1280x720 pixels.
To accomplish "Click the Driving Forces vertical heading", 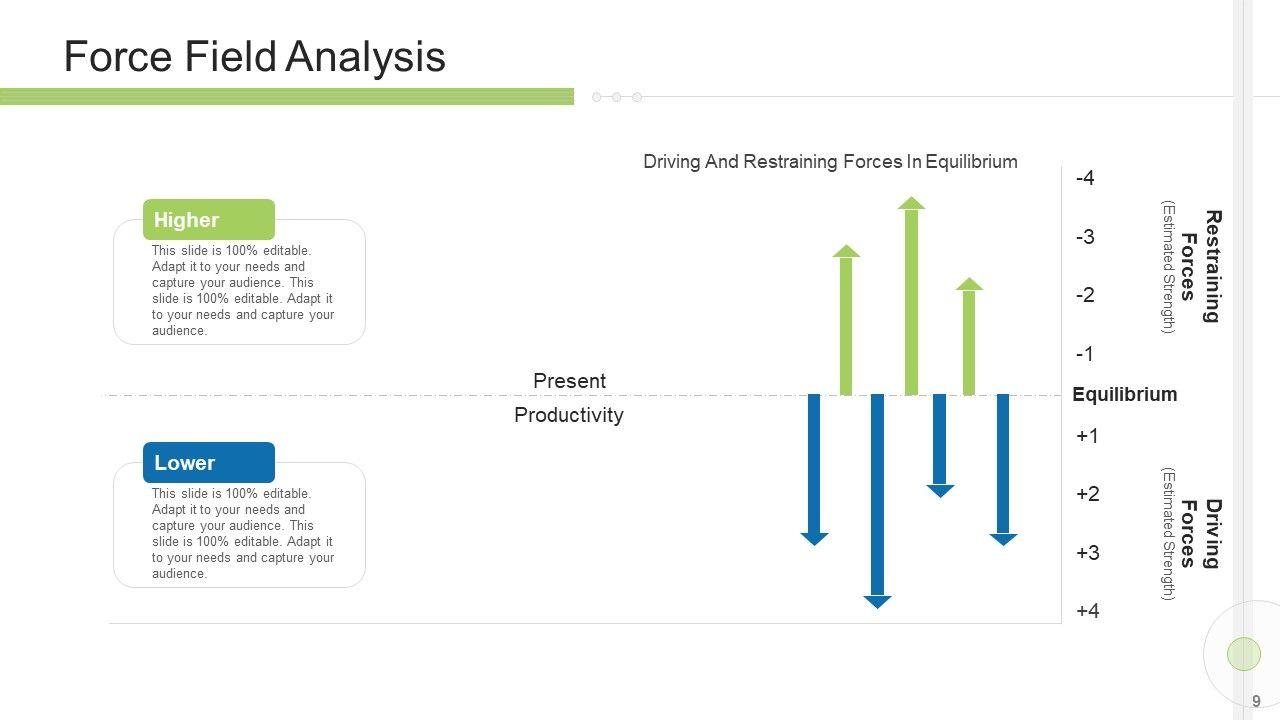I will (x=1201, y=533).
